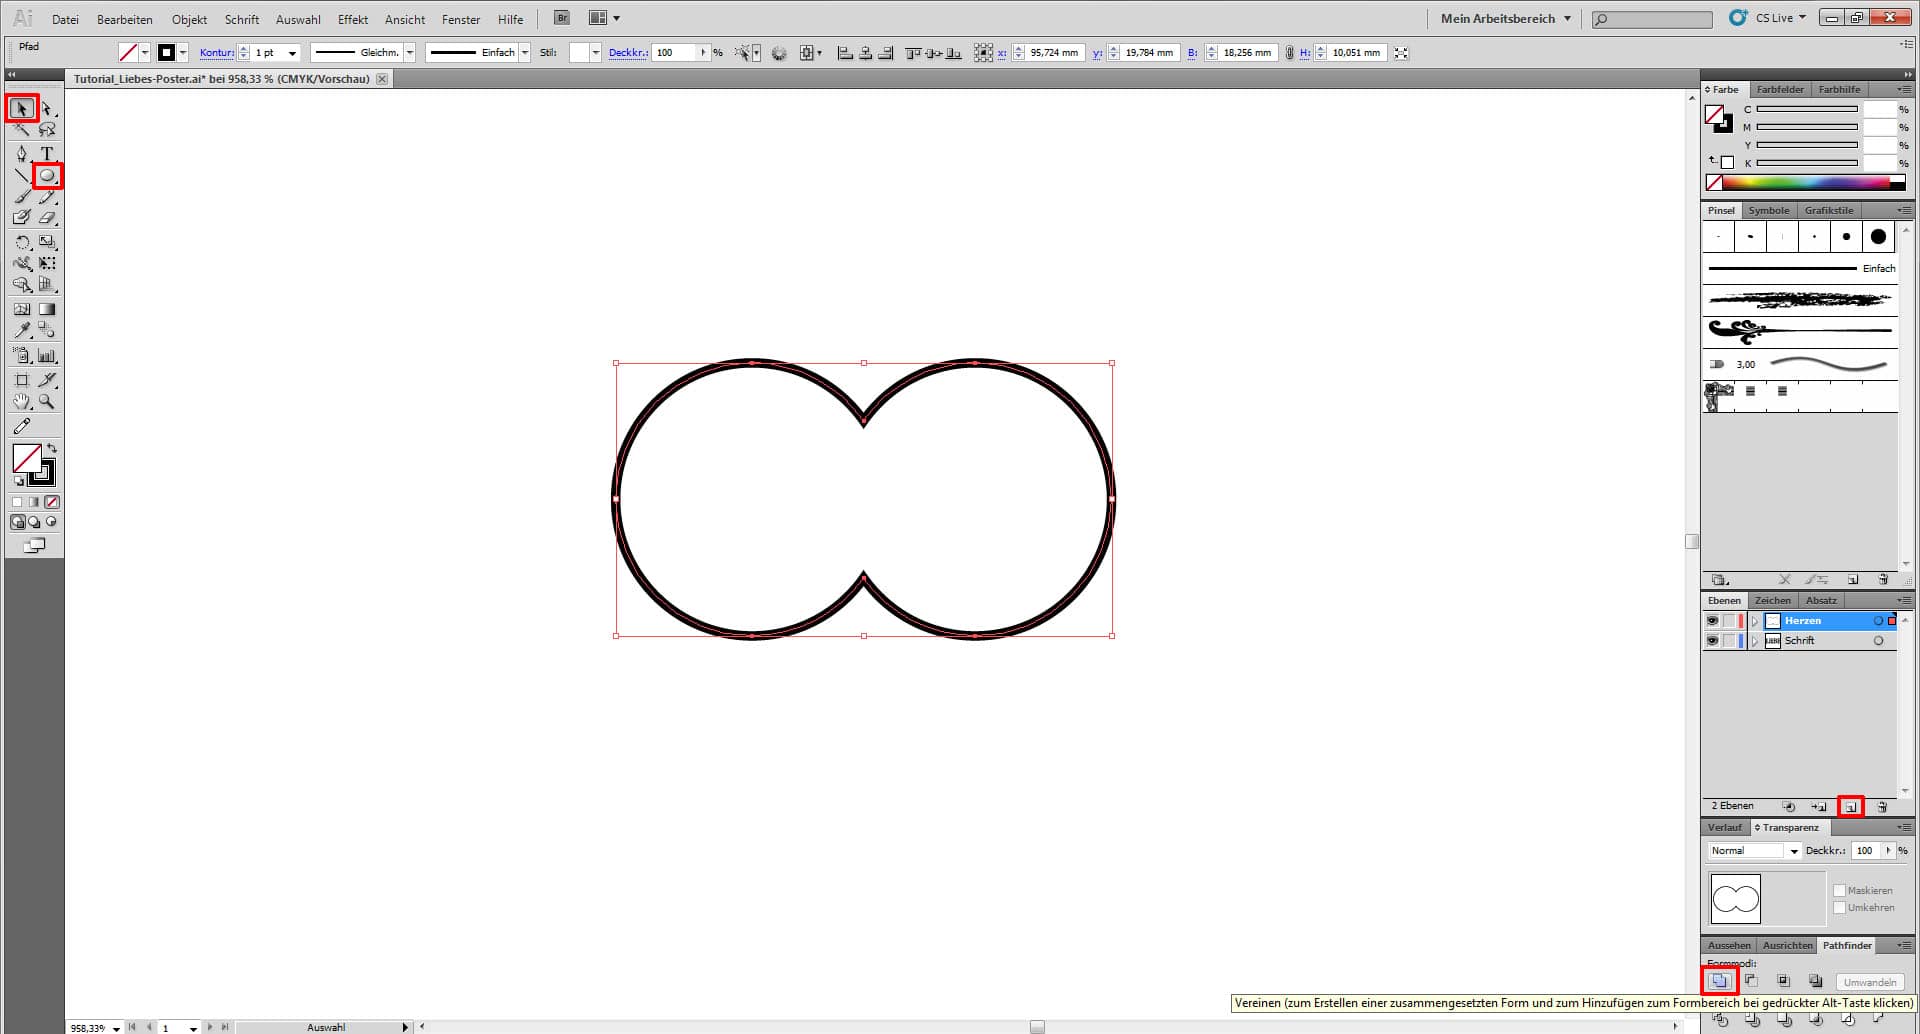
Task: Expand the Herzen layer disclosure triangle
Action: [1755, 620]
